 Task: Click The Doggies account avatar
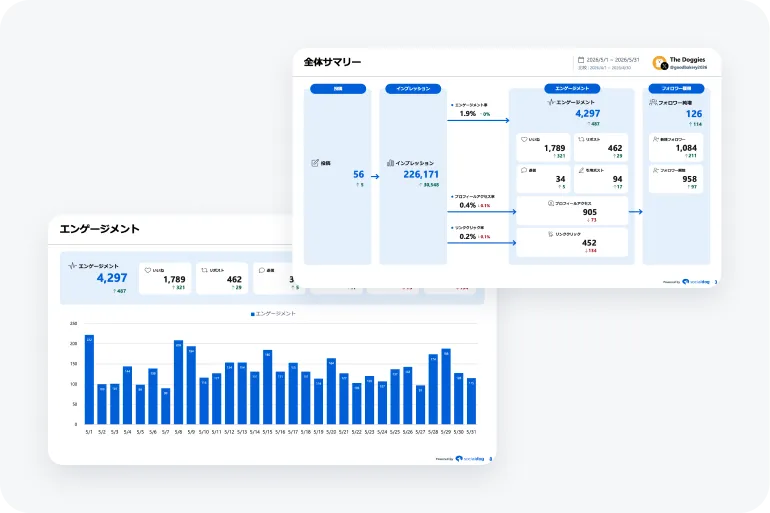click(660, 63)
